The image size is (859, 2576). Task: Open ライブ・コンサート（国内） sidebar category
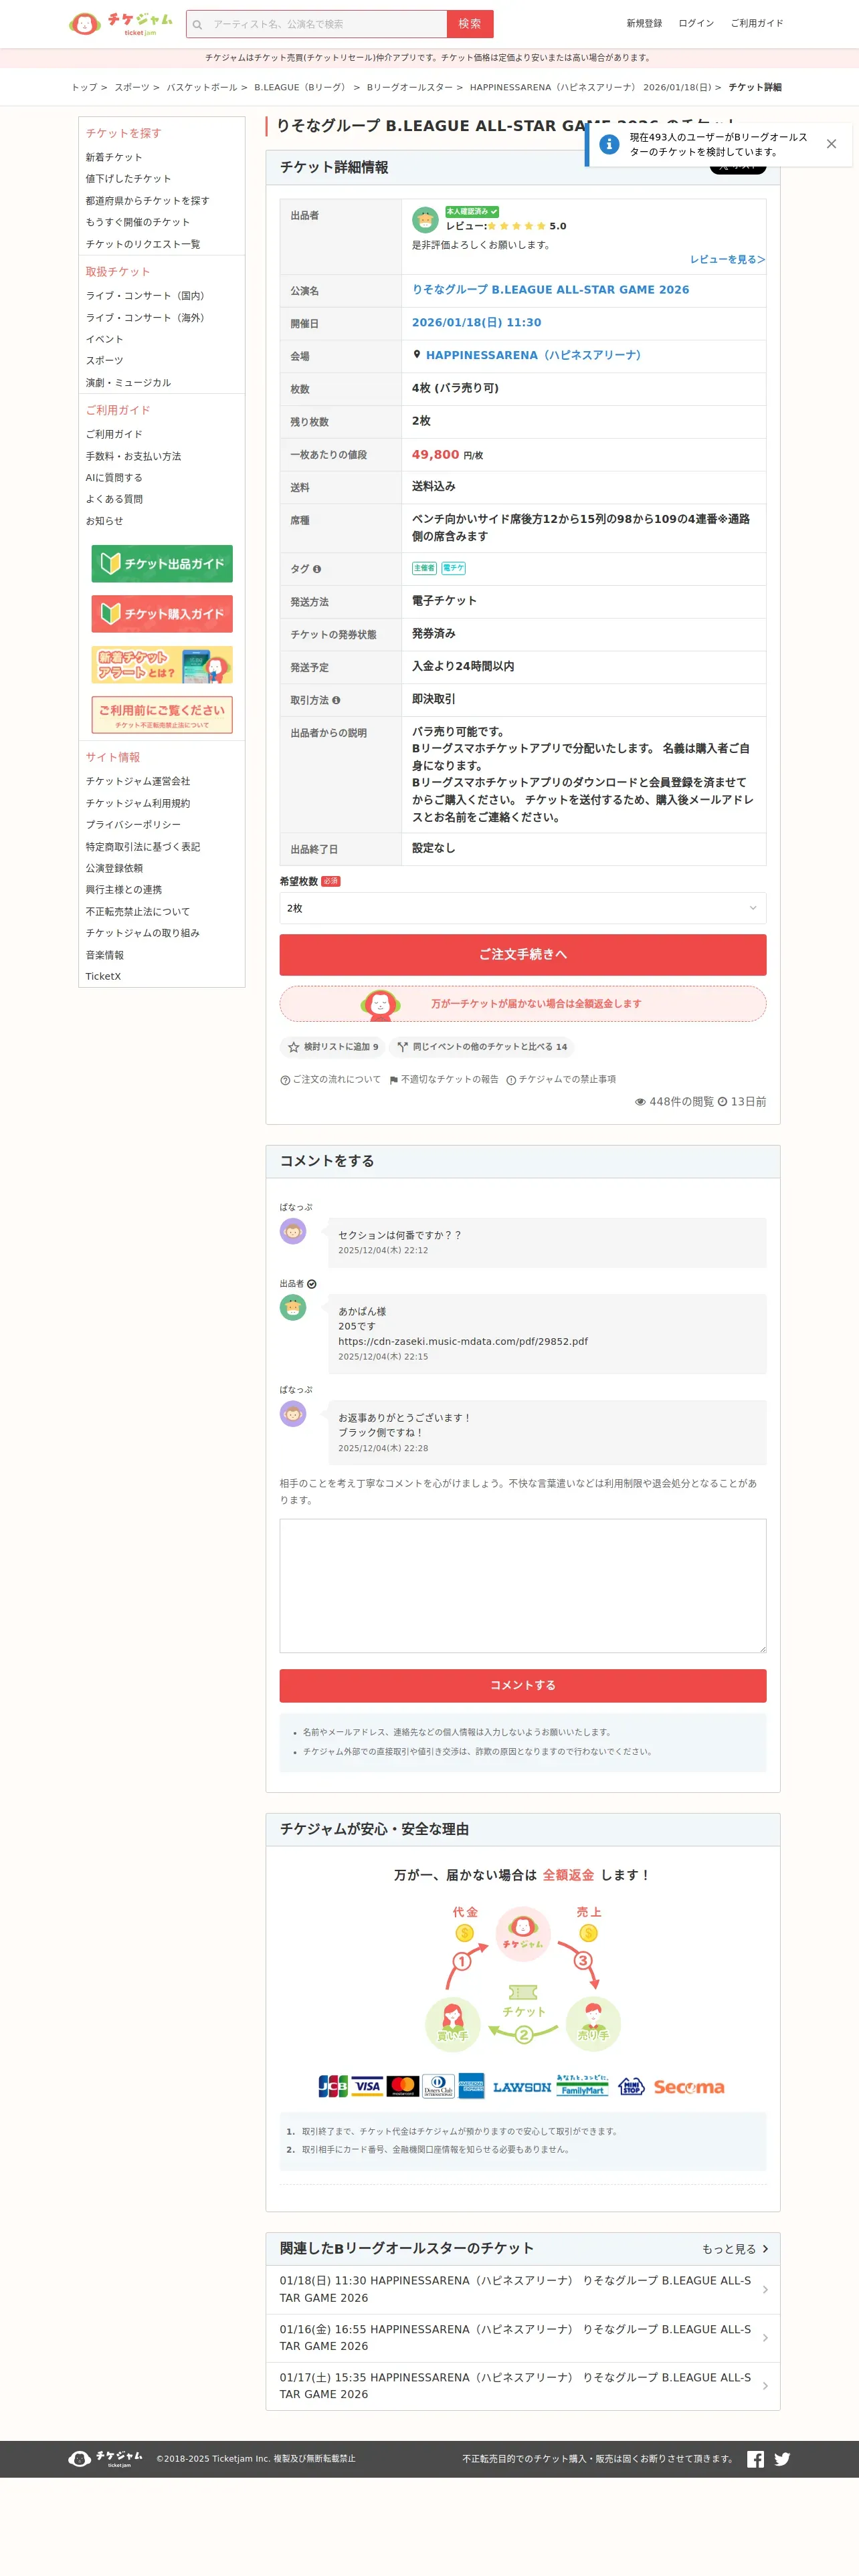(146, 296)
